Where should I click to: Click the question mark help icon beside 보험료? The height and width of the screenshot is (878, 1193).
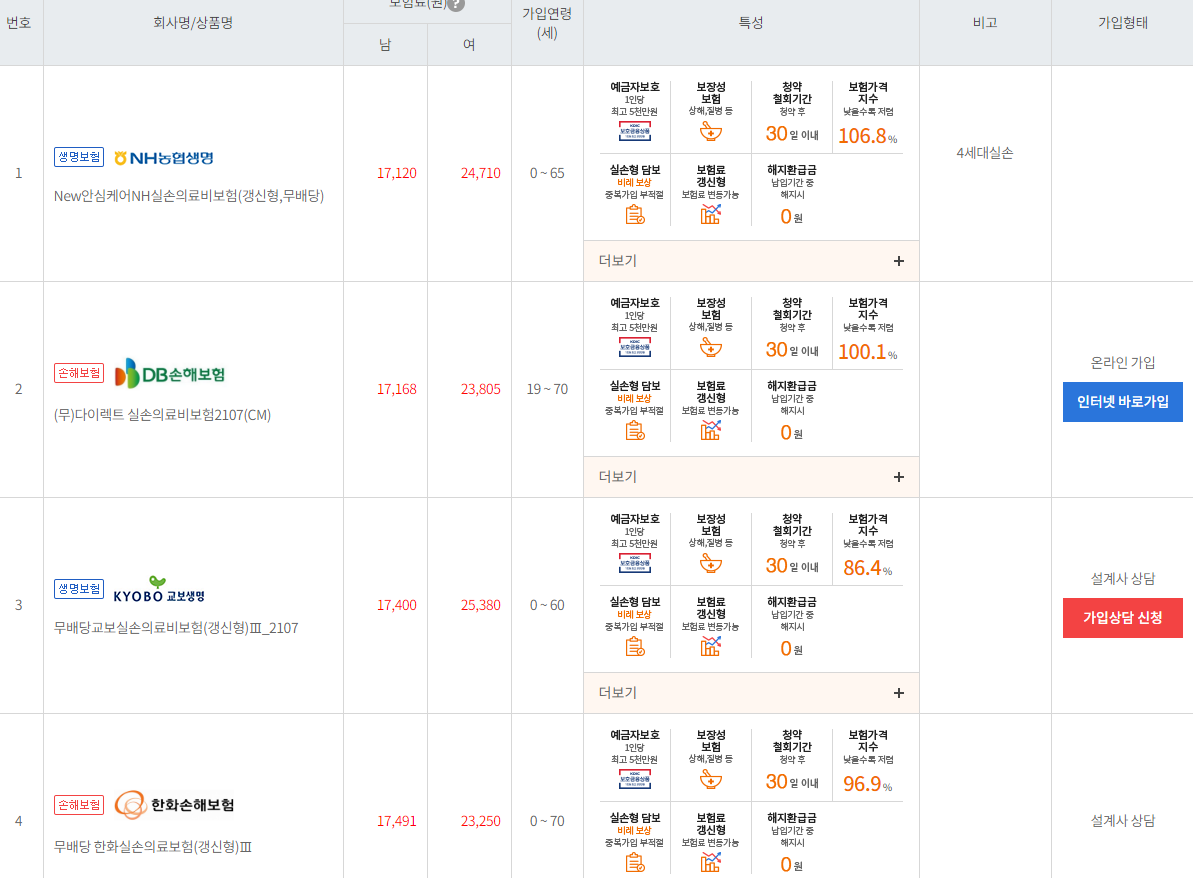point(456,5)
